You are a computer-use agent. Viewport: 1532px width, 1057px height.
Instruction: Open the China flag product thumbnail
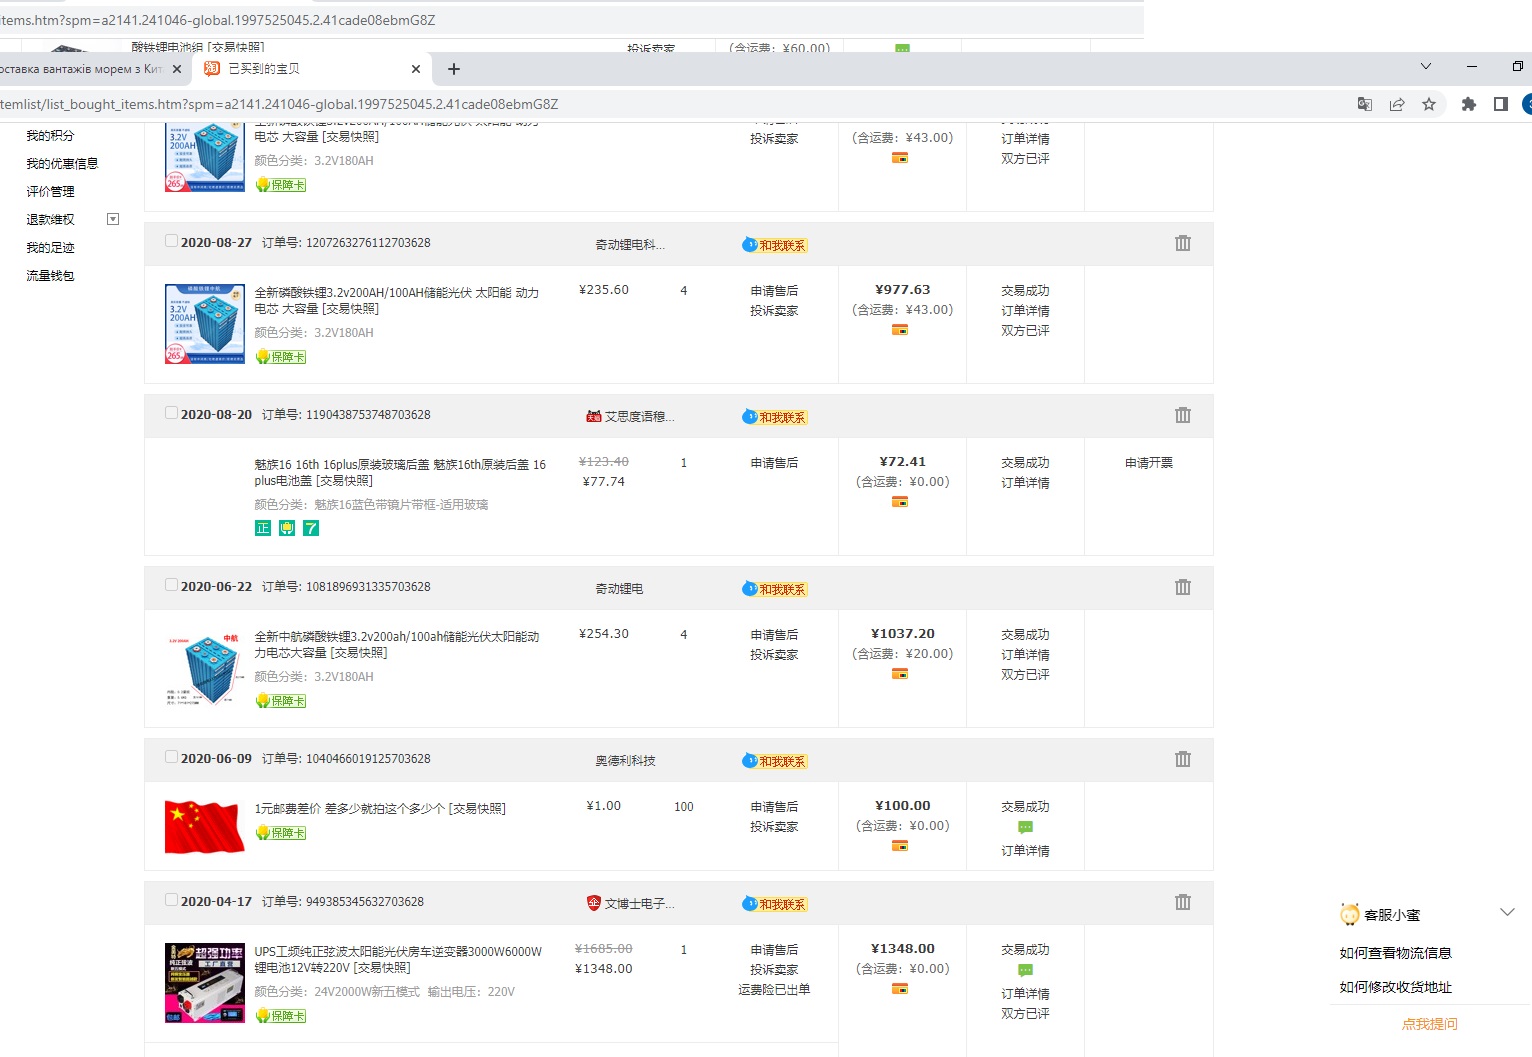[204, 826]
